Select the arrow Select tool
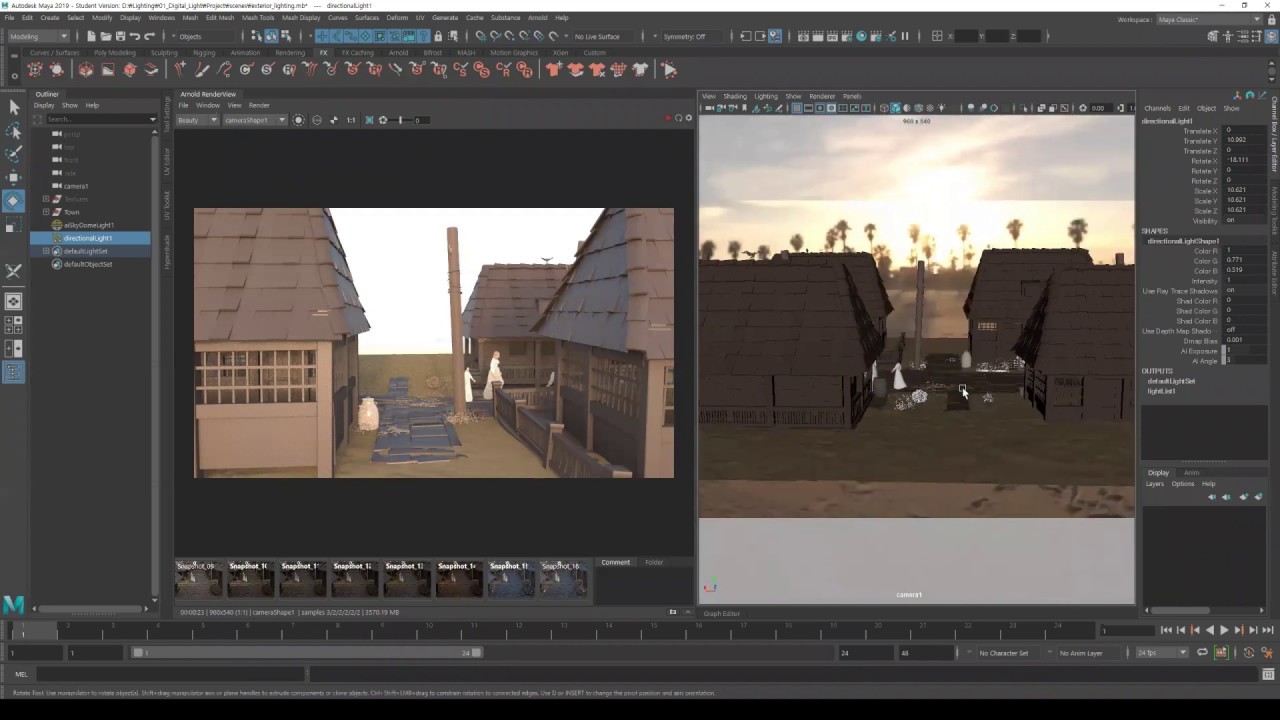Viewport: 1280px width, 720px height. coord(13,107)
